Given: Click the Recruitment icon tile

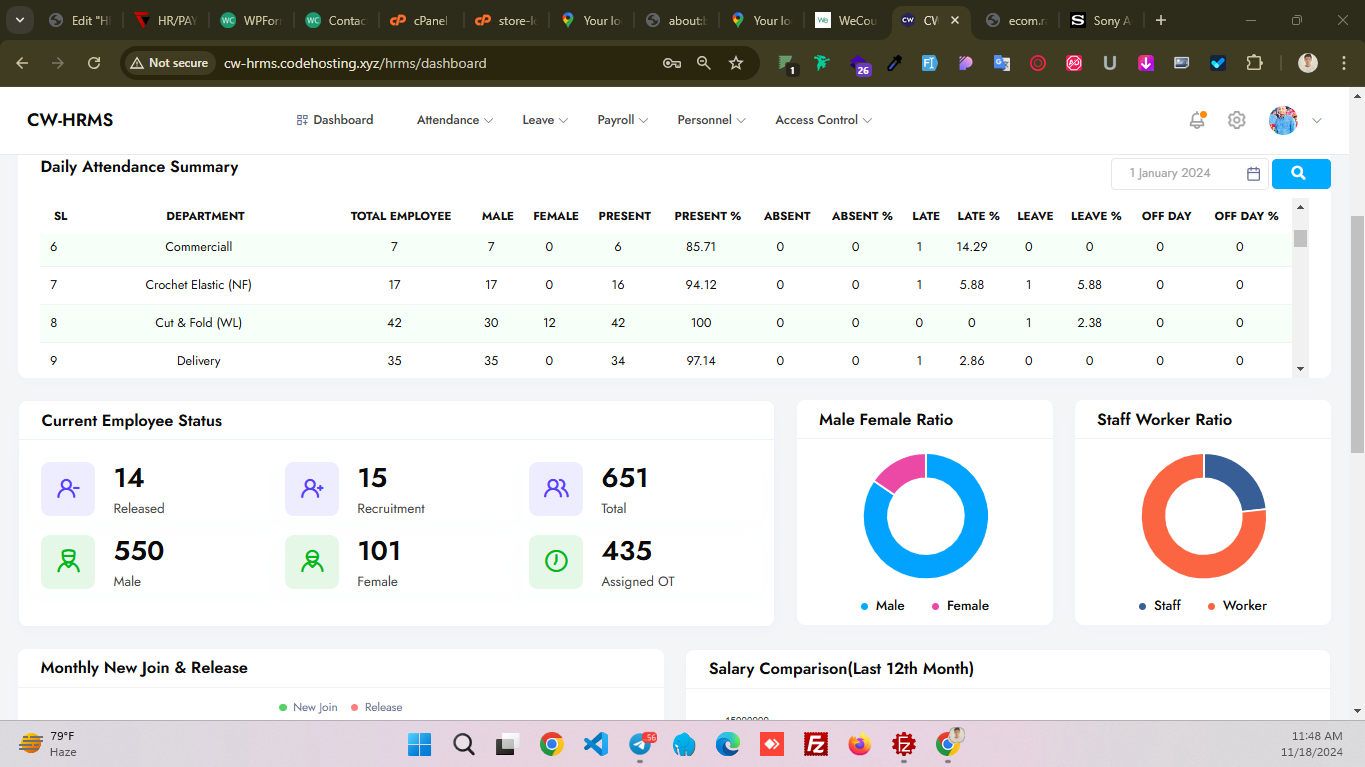Looking at the screenshot, I should point(312,489).
